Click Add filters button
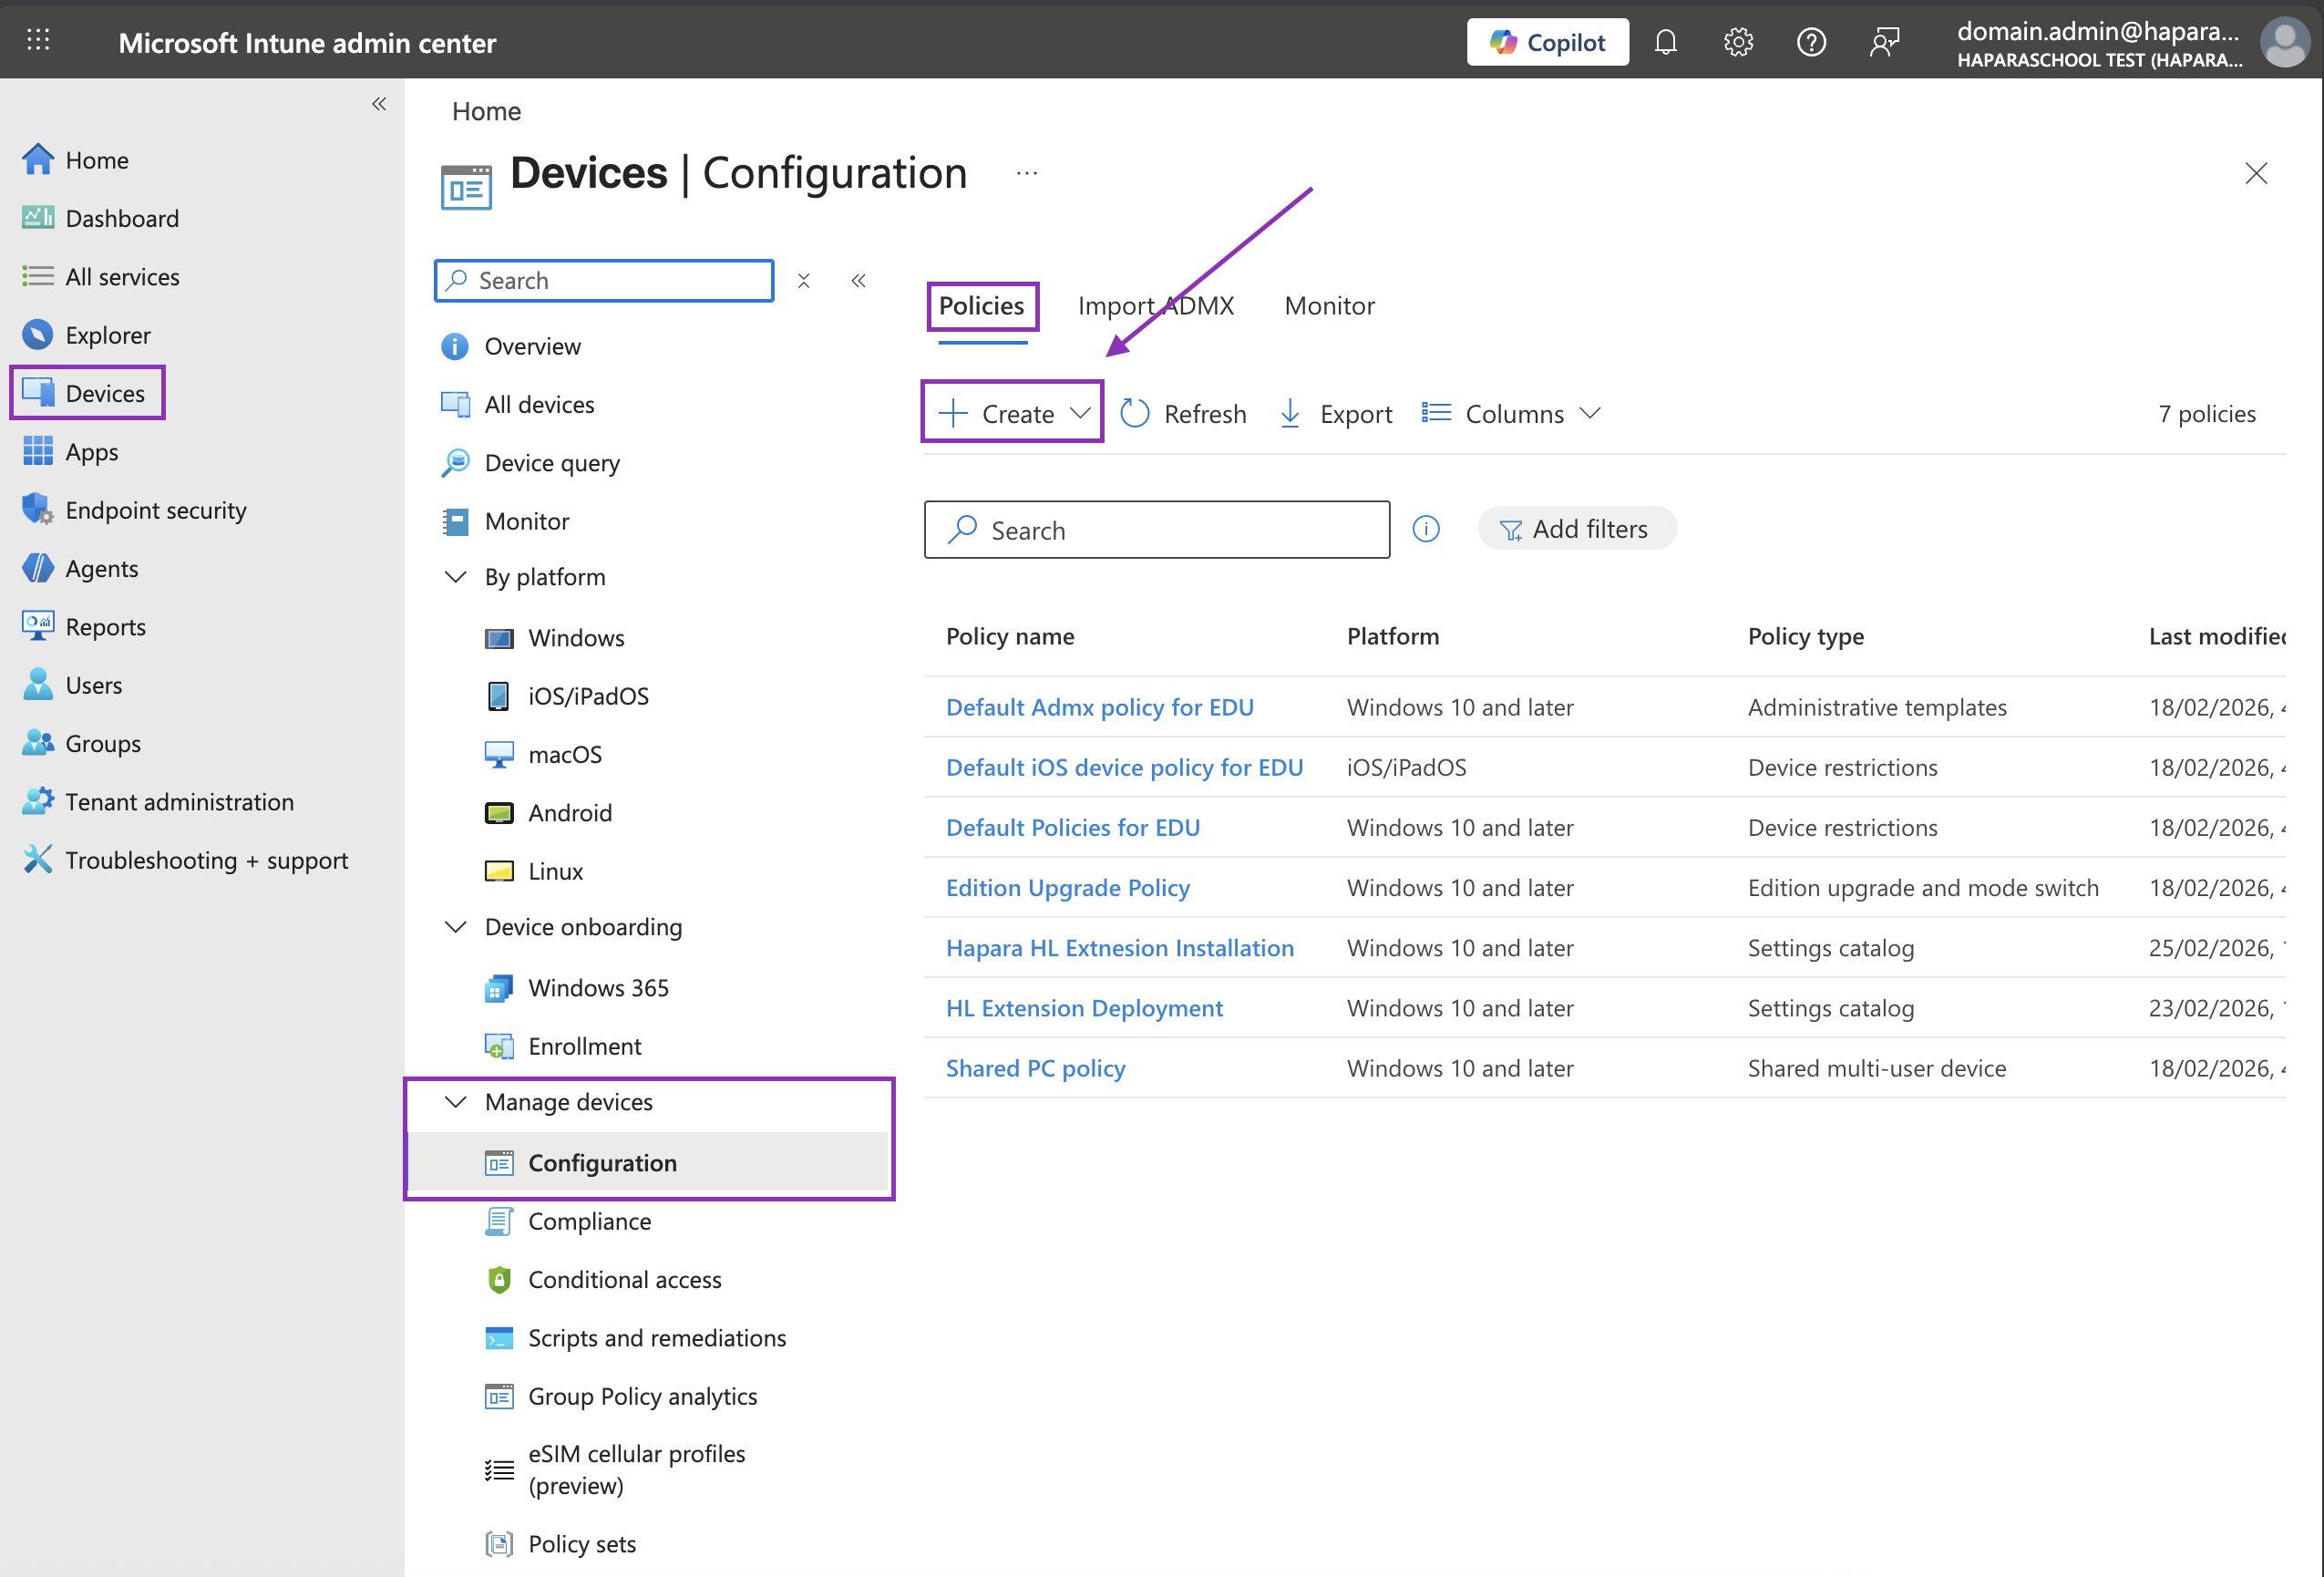 click(x=1576, y=529)
